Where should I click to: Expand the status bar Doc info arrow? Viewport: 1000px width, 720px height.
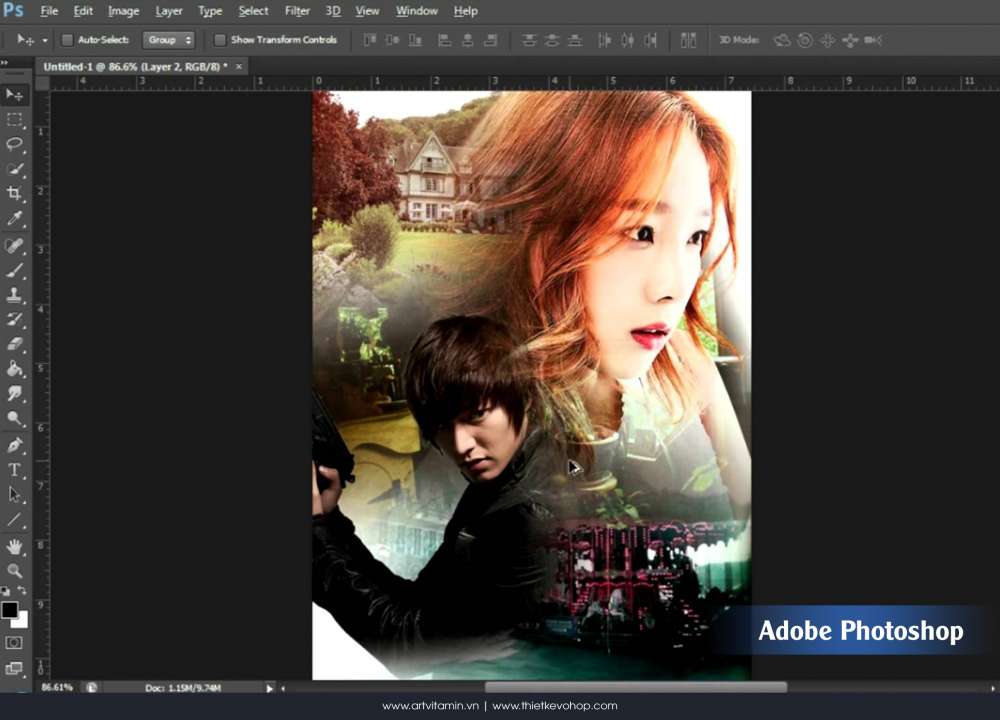coord(269,688)
